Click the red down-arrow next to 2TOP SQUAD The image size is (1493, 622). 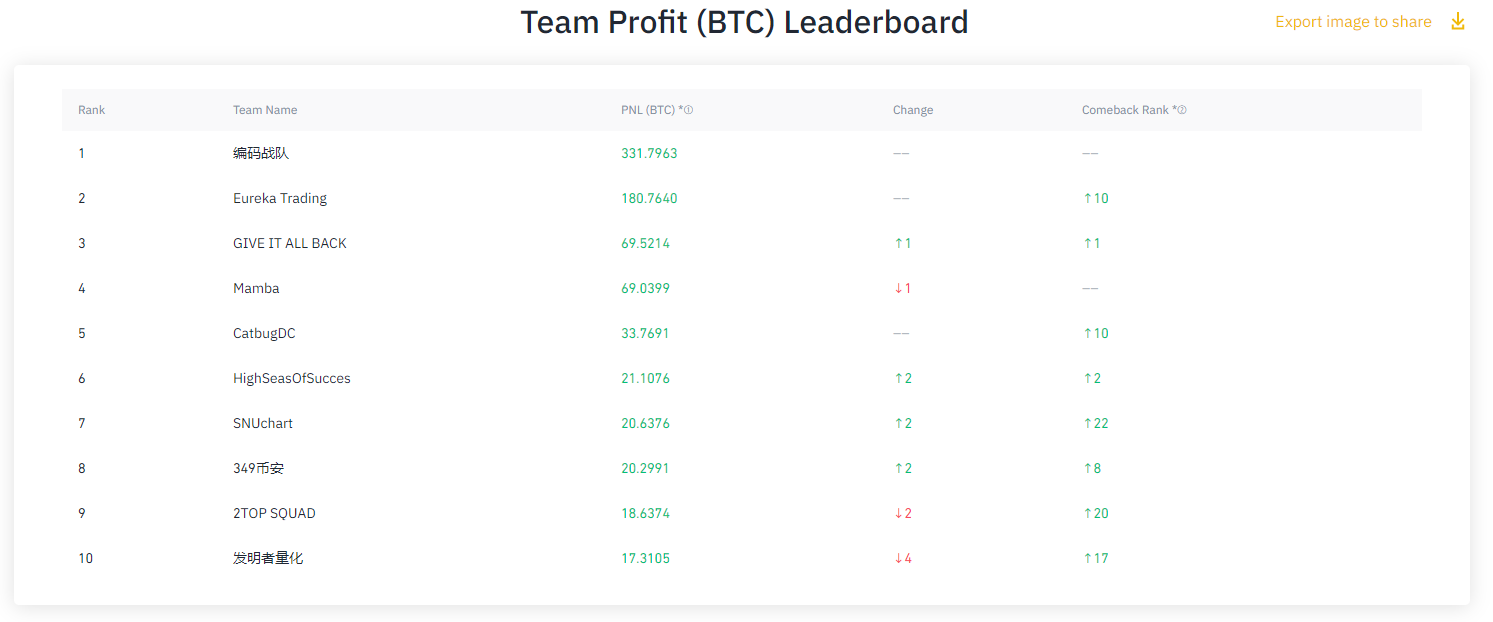coord(900,513)
